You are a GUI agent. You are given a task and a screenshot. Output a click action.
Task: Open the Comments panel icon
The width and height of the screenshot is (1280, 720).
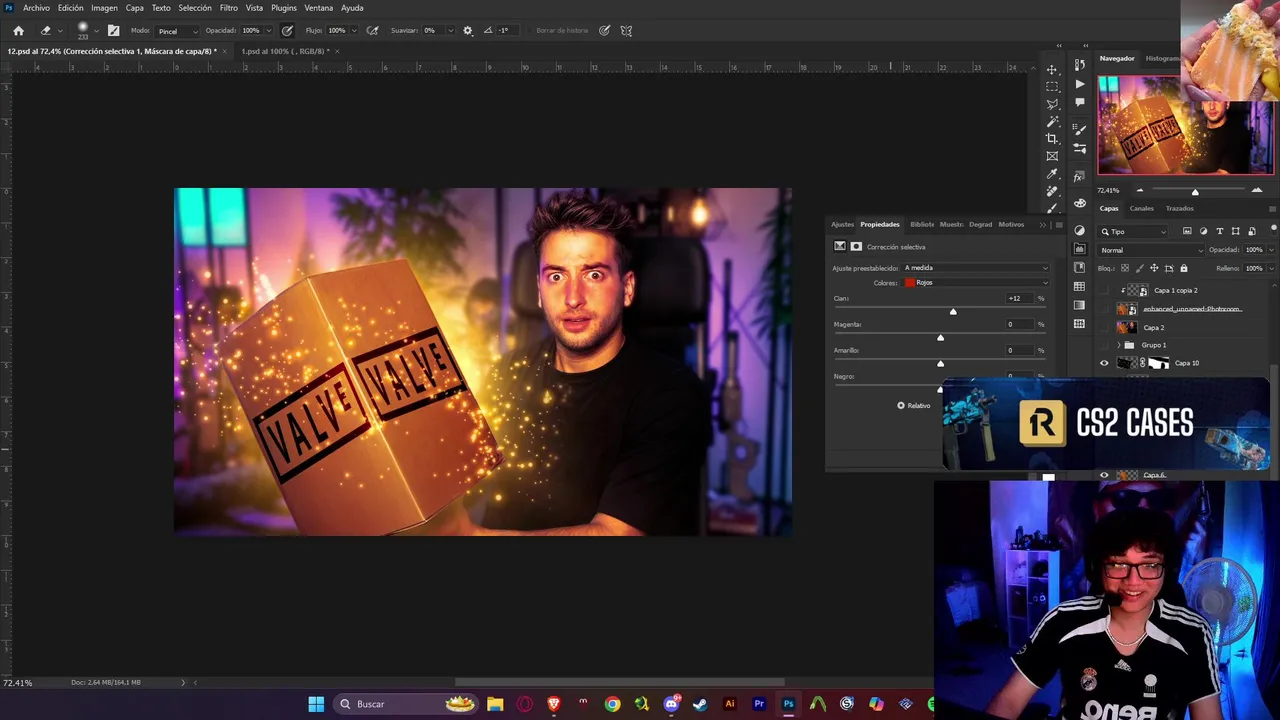click(x=1079, y=102)
